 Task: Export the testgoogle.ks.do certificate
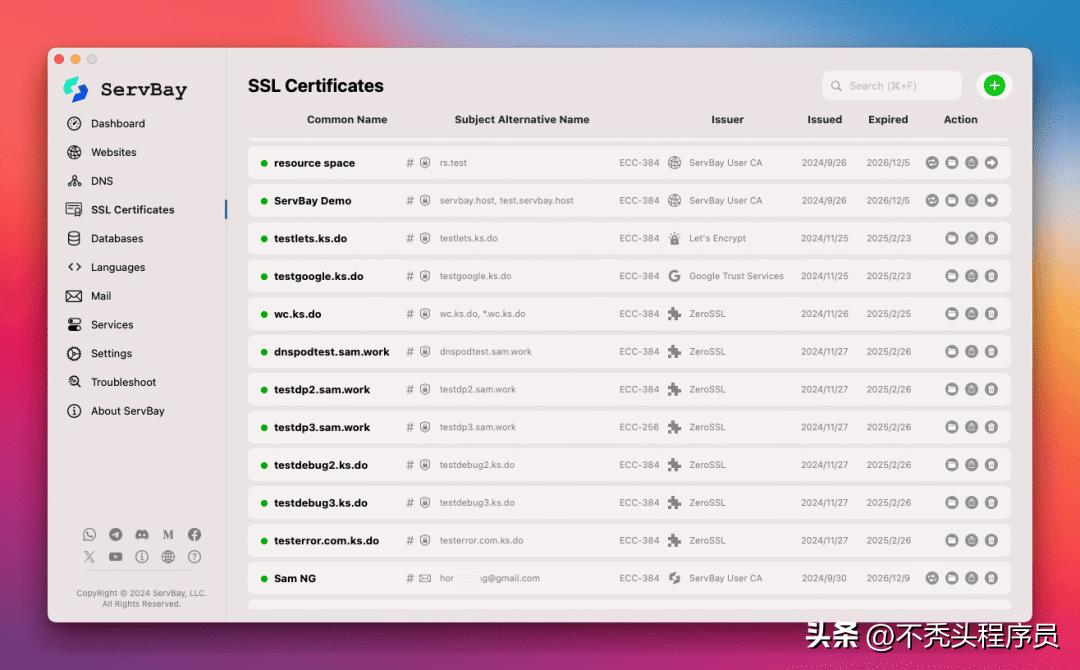click(971, 276)
